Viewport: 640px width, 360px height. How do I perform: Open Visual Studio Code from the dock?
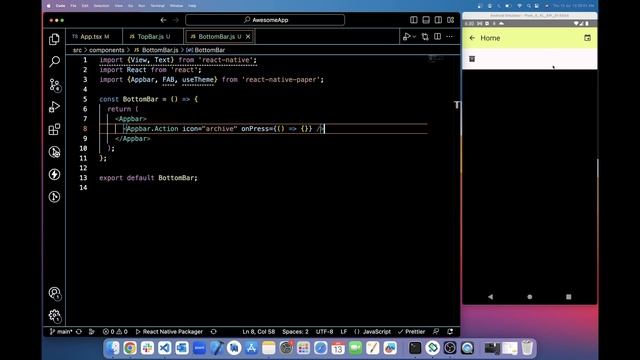tap(164, 348)
